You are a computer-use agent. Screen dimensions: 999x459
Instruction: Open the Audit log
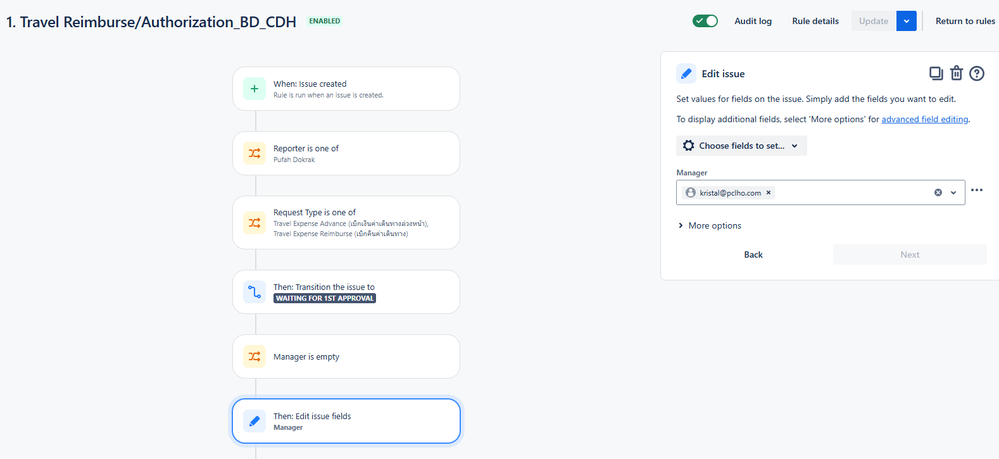[753, 21]
